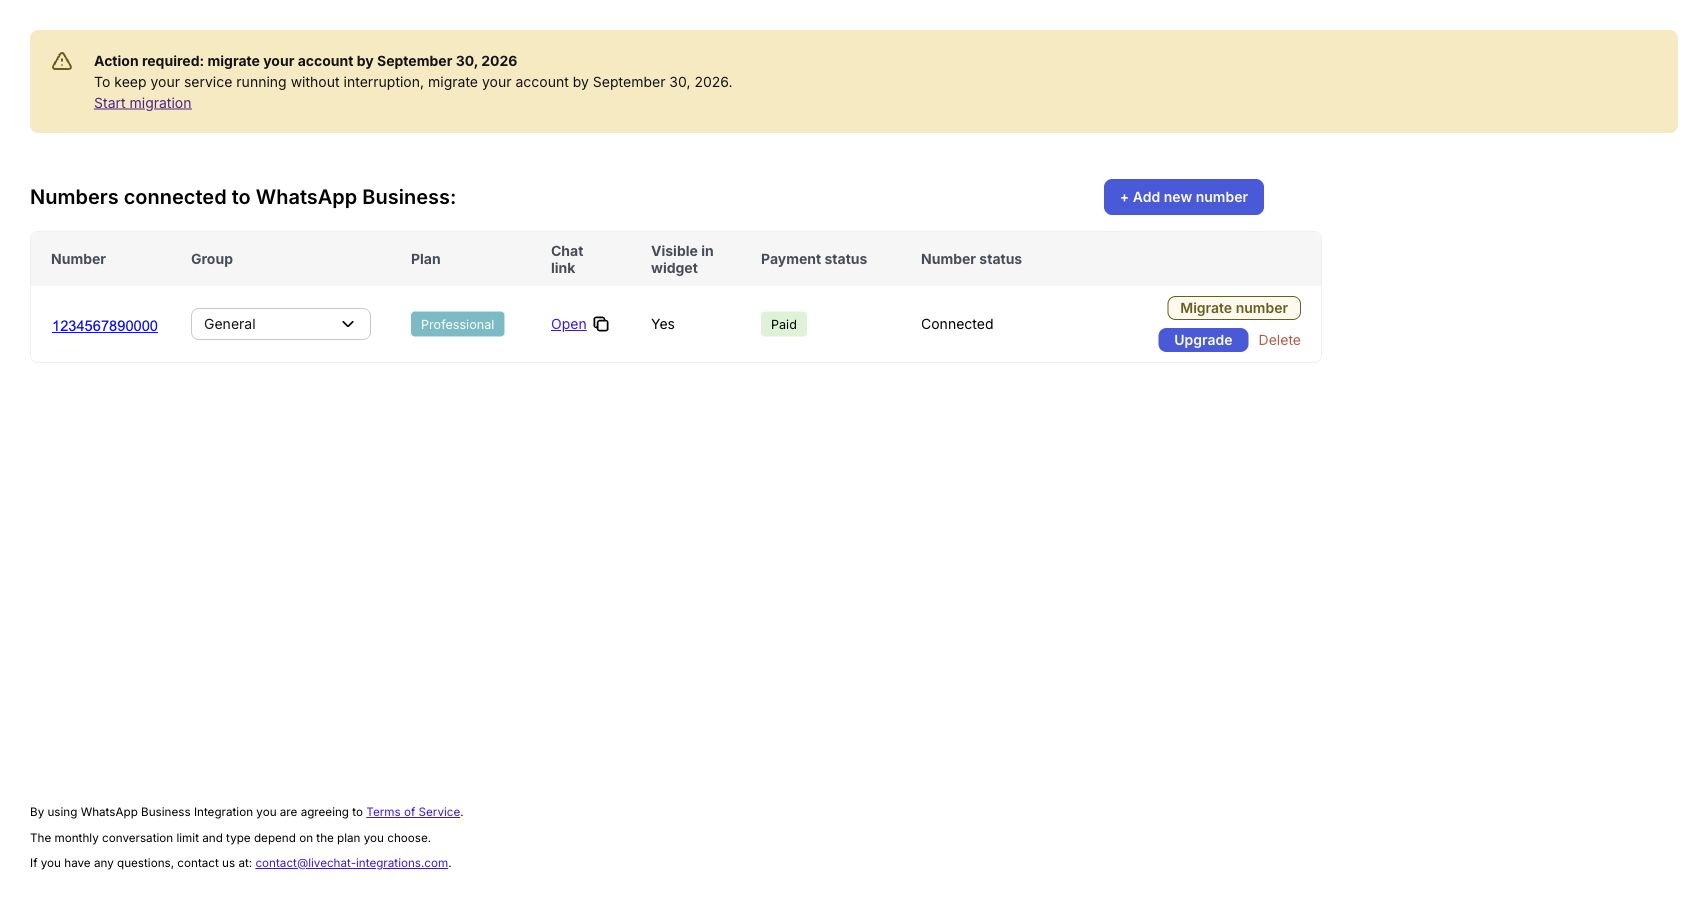1708x921 pixels.
Task: Click the Connected number status text
Action: (x=957, y=324)
